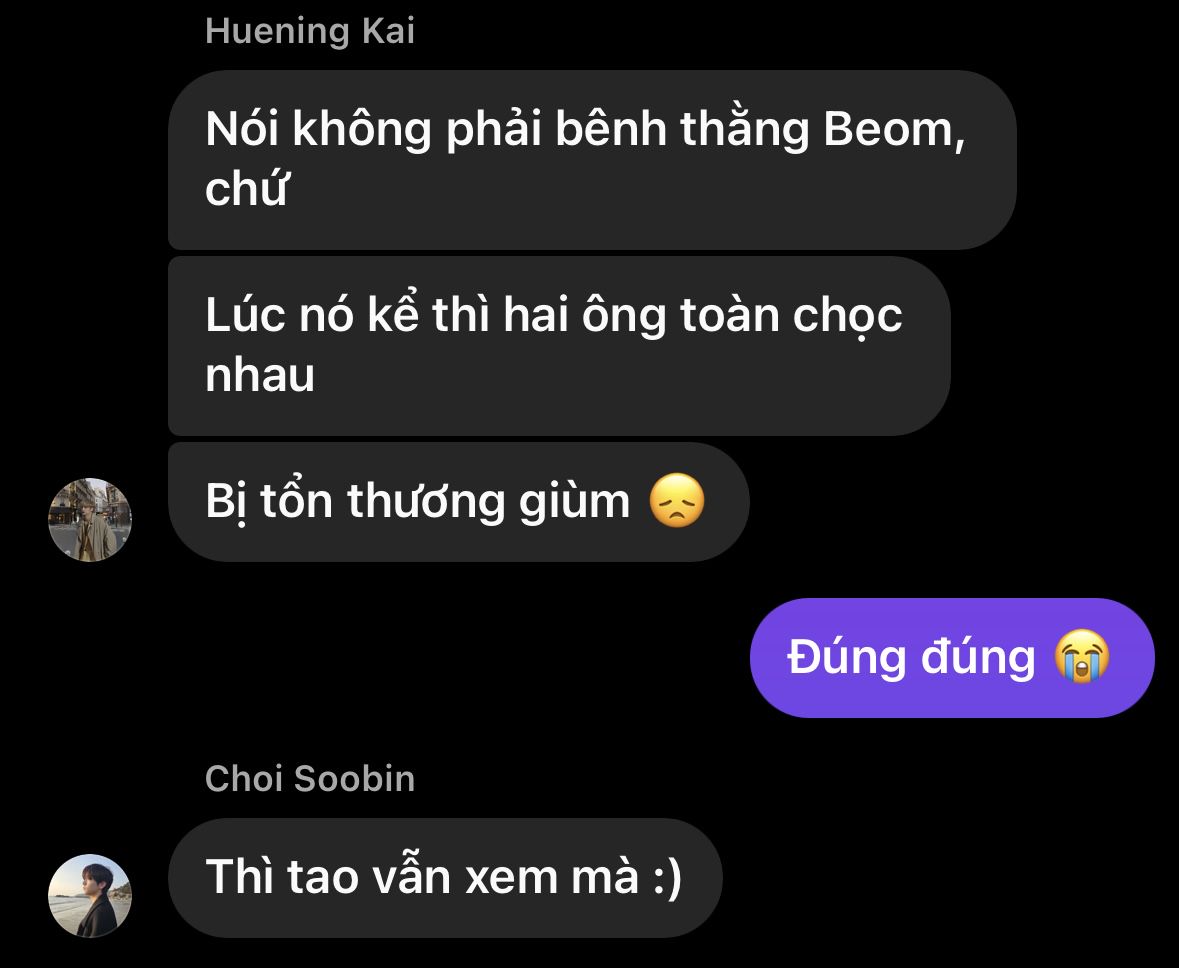Open Choi Soobin sender name label
Screen dimensions: 1179x968
pyautogui.click(x=310, y=778)
